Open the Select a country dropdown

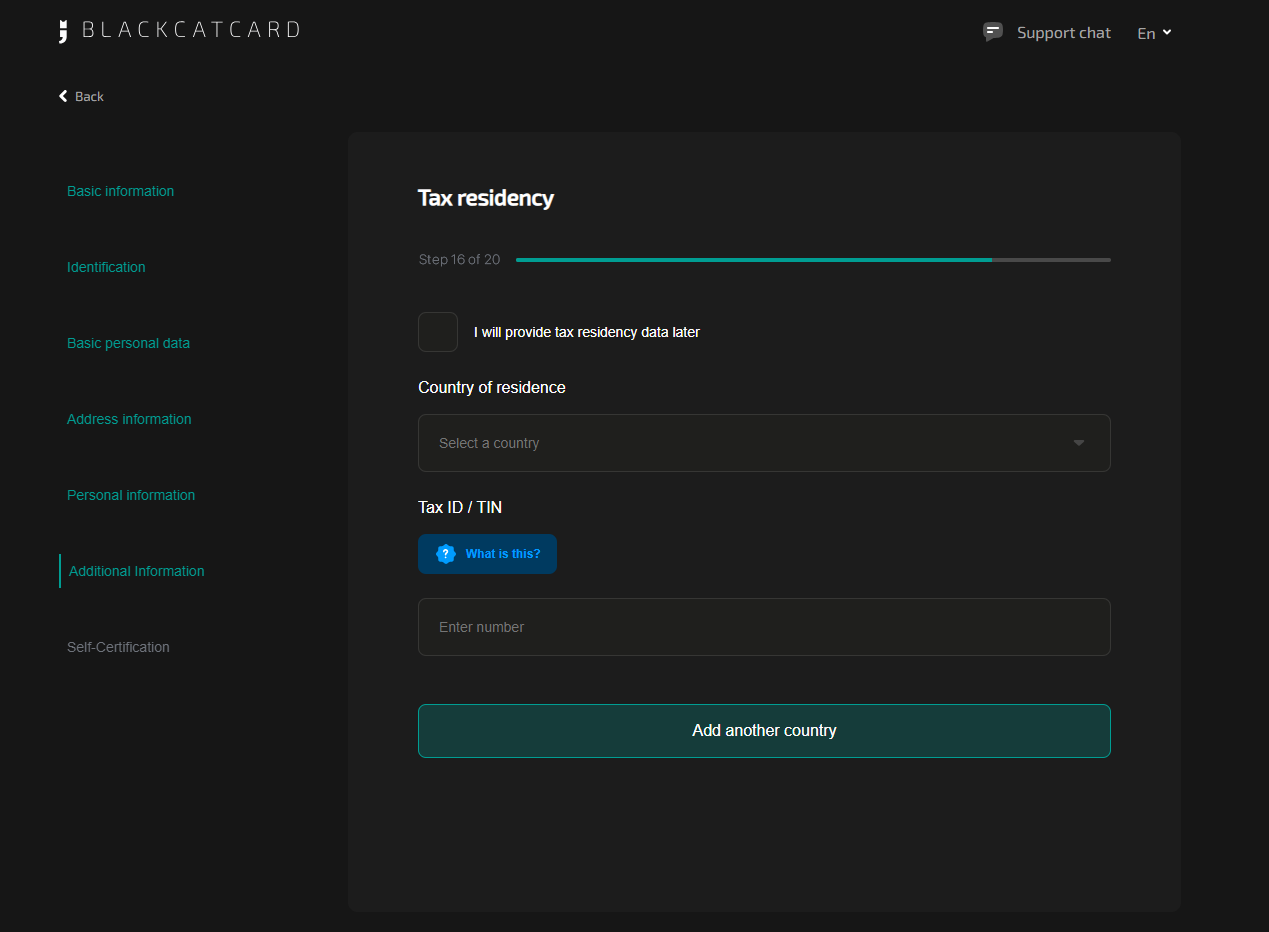point(764,443)
